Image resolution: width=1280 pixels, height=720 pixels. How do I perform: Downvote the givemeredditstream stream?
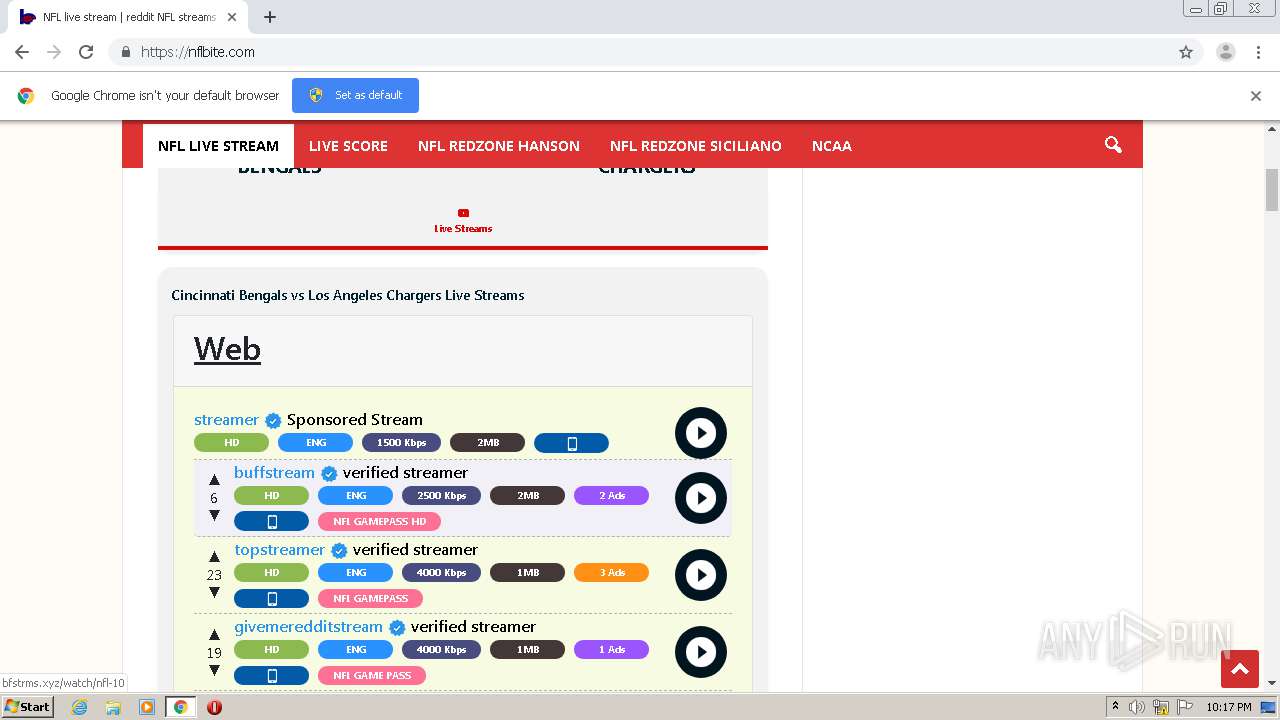(214, 670)
